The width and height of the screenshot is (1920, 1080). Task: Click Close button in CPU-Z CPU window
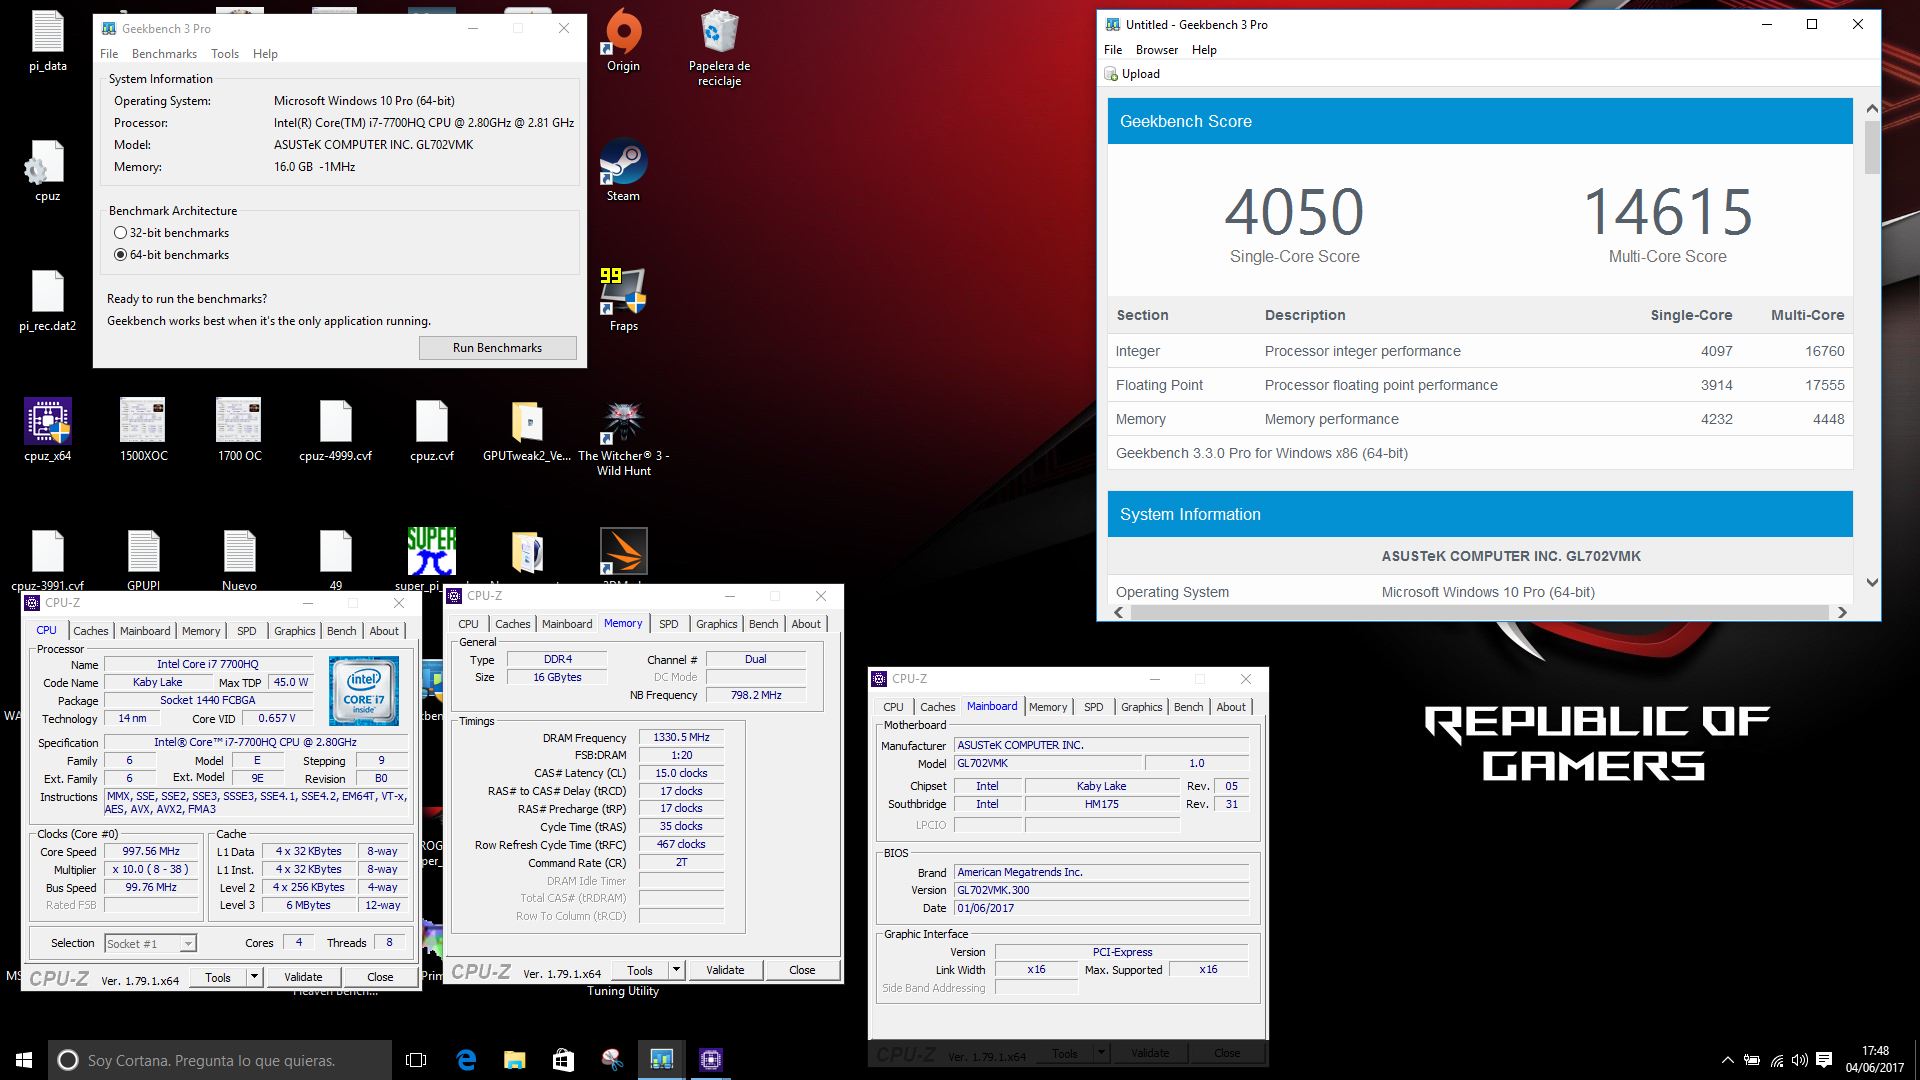(x=380, y=977)
